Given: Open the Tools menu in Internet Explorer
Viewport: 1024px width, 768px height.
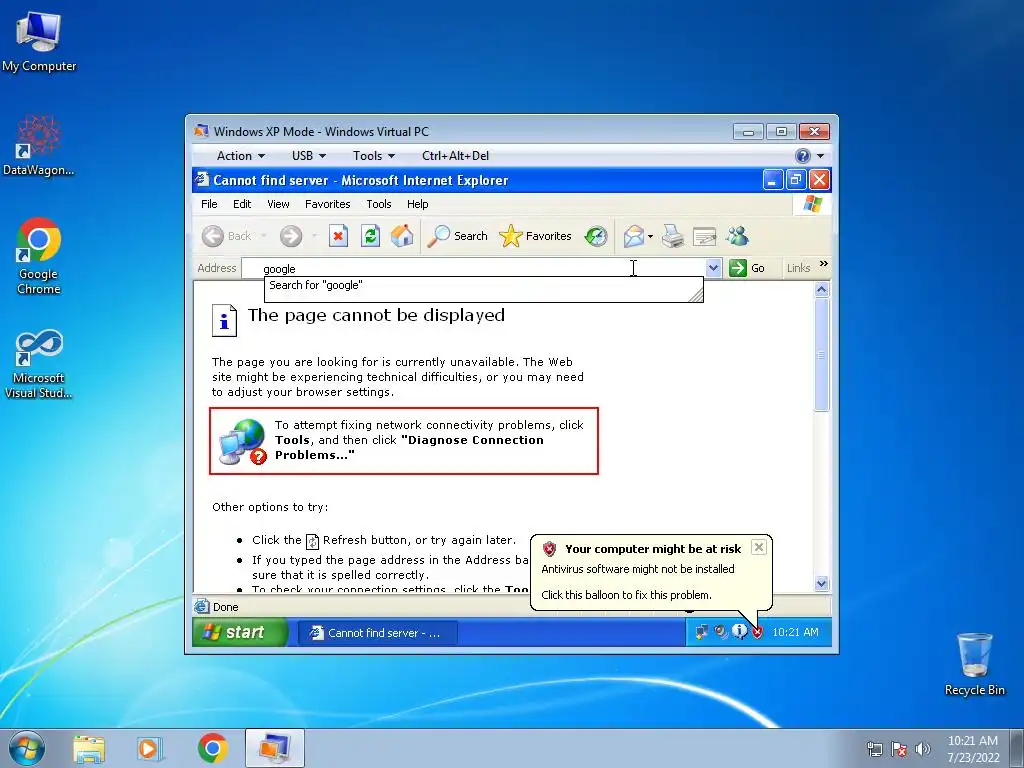Looking at the screenshot, I should (379, 204).
